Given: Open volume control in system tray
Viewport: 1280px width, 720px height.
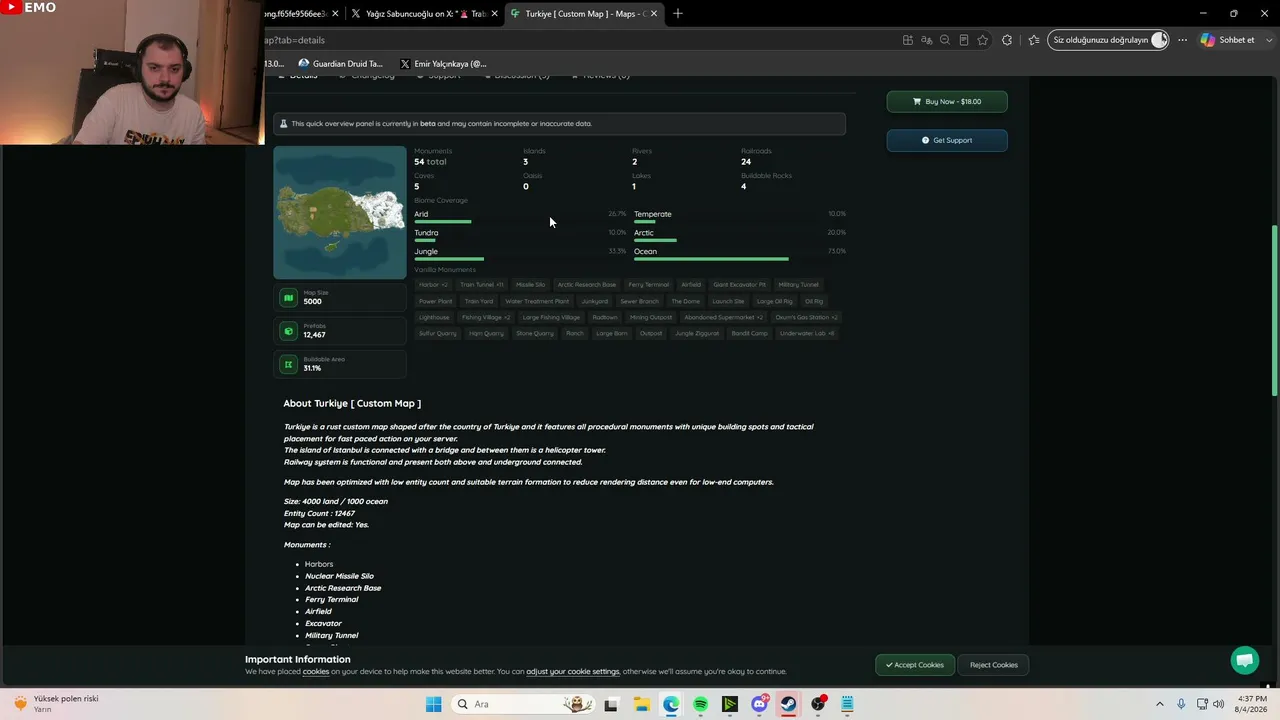Looking at the screenshot, I should [x=1218, y=704].
